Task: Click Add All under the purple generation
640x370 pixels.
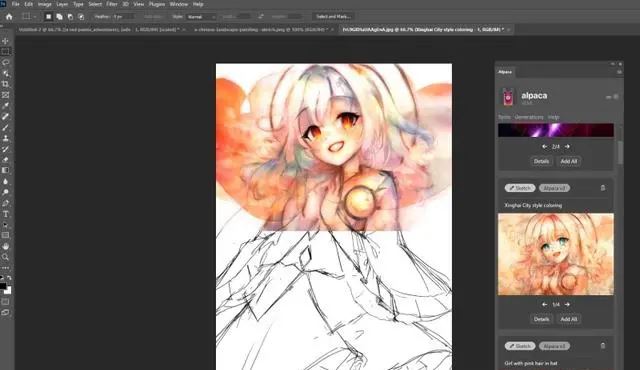Action: [x=569, y=161]
